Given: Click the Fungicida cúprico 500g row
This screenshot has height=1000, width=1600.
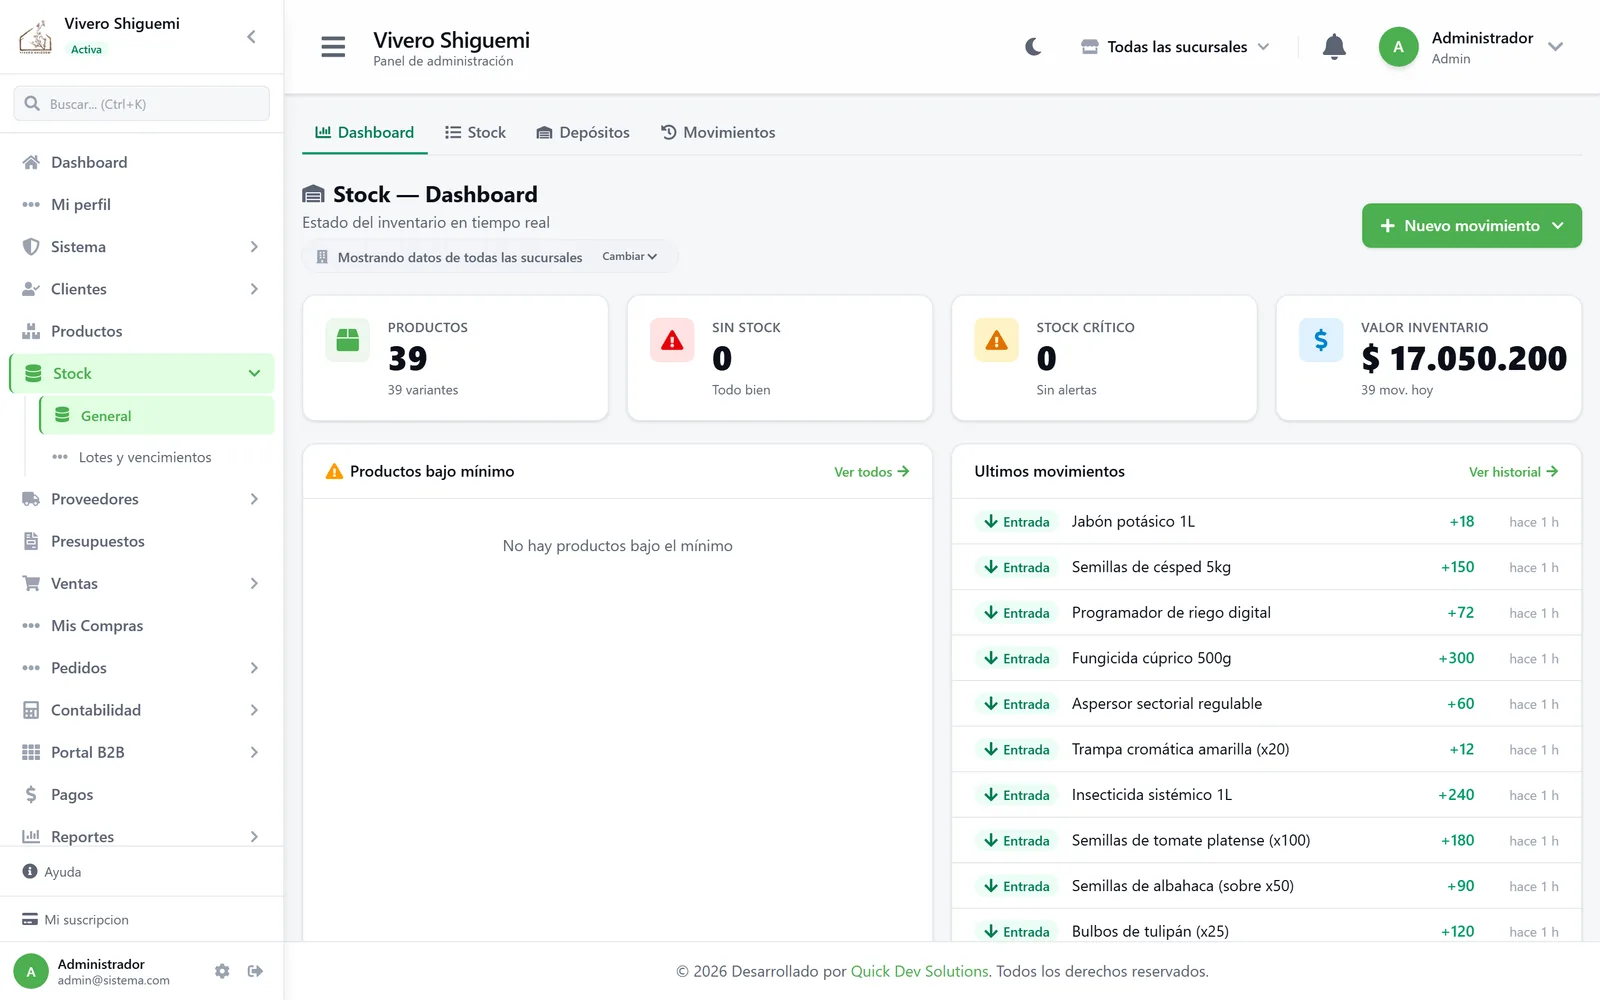Looking at the screenshot, I should click(1266, 658).
